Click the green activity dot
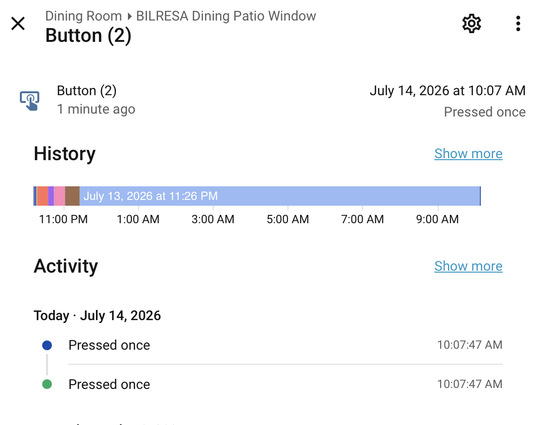Image resolution: width=542 pixels, height=425 pixels. pos(47,384)
